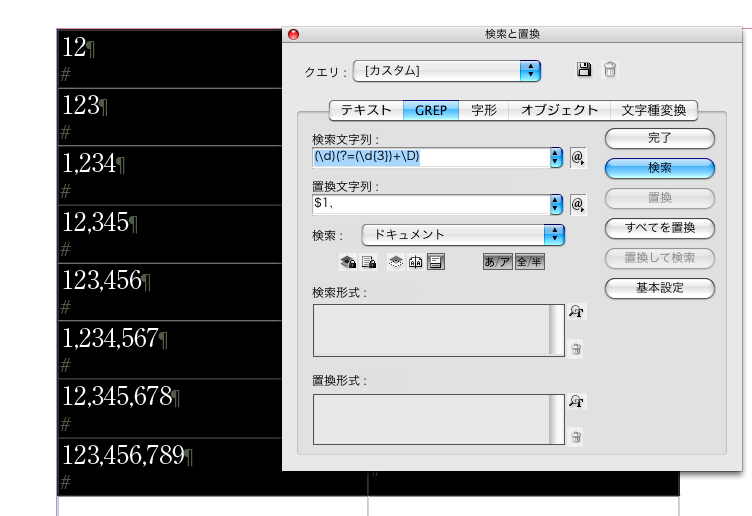Open the 検索文字列 history dropdown arrow
Image resolution: width=752 pixels, height=516 pixels.
pyautogui.click(x=556, y=157)
